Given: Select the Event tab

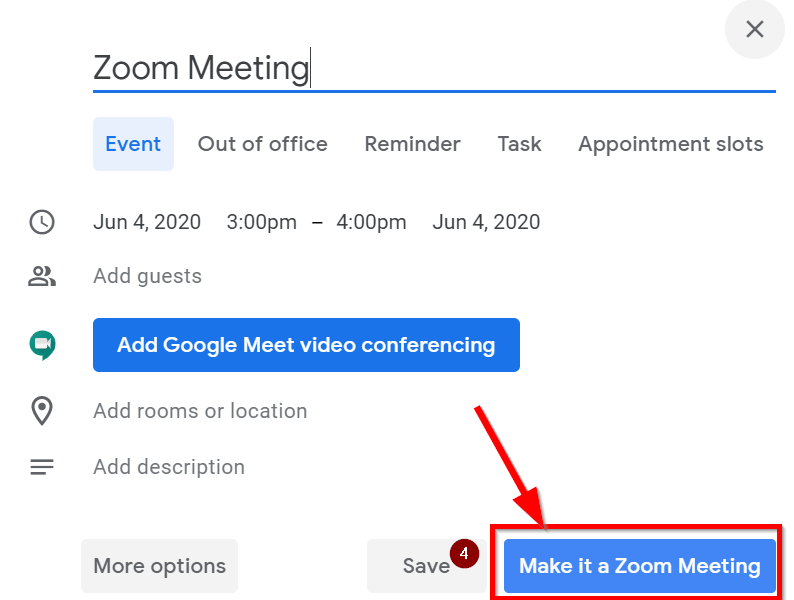Looking at the screenshot, I should [133, 144].
